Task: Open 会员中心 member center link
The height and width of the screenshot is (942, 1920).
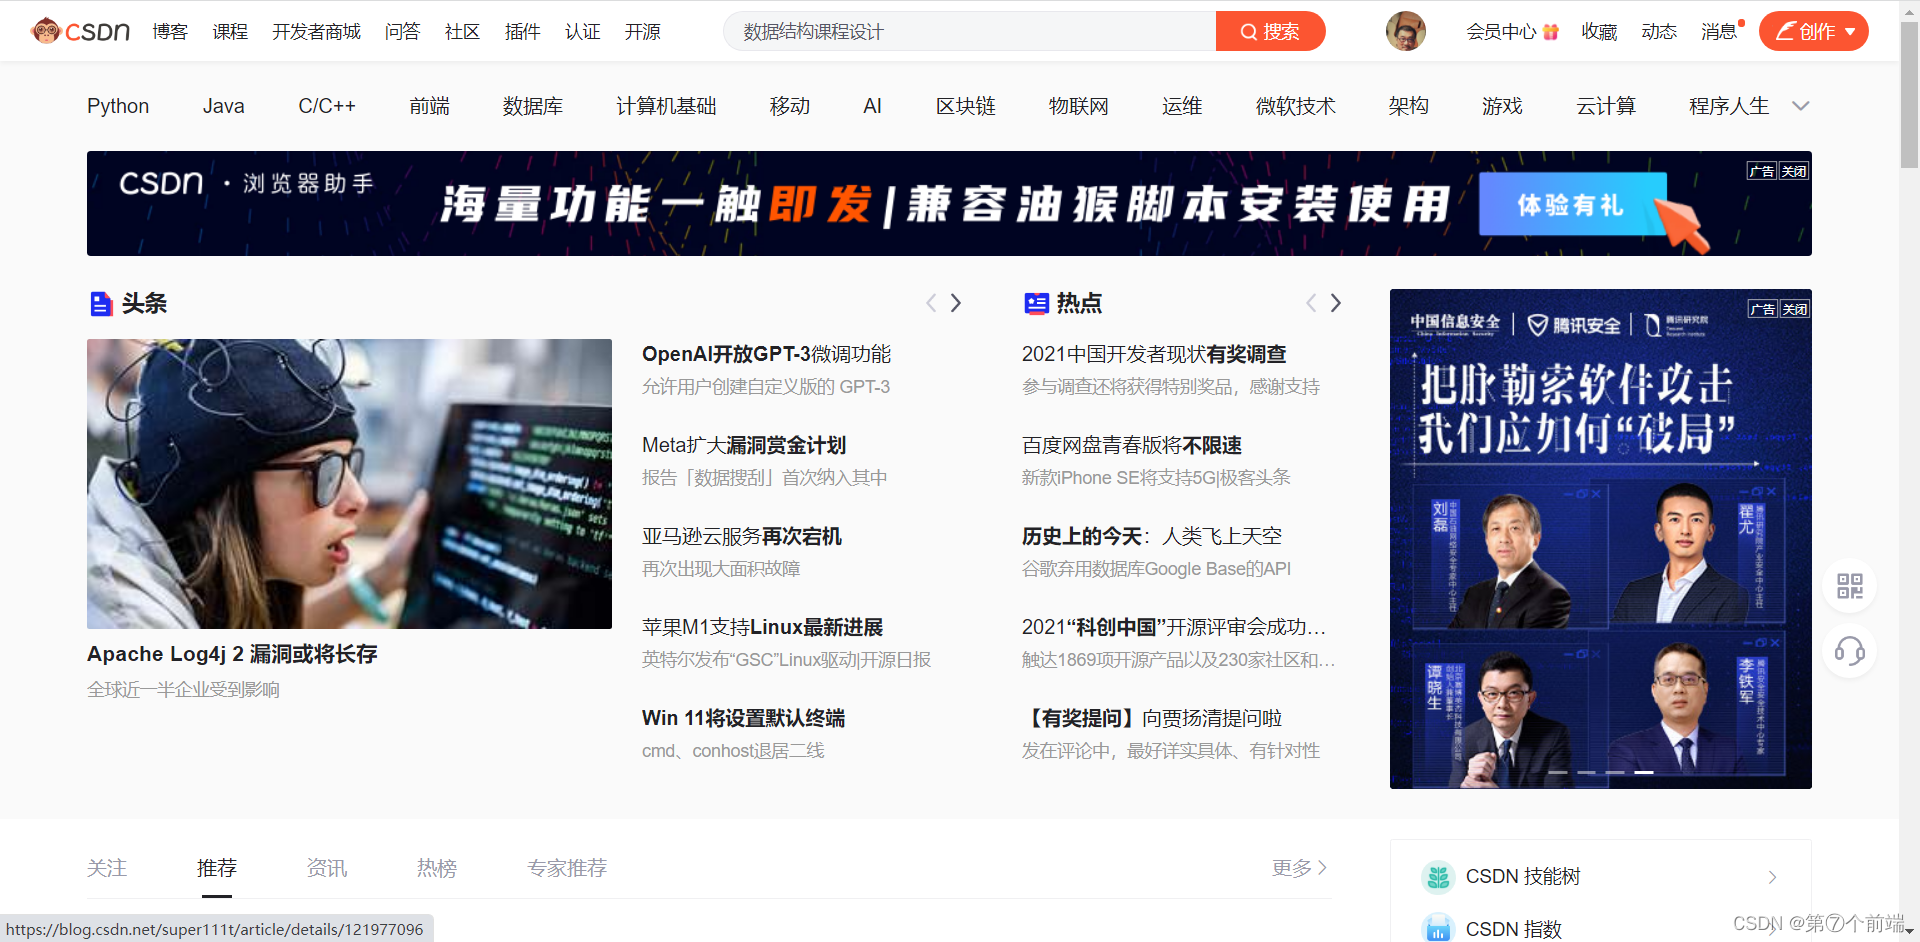Action: tap(1501, 32)
